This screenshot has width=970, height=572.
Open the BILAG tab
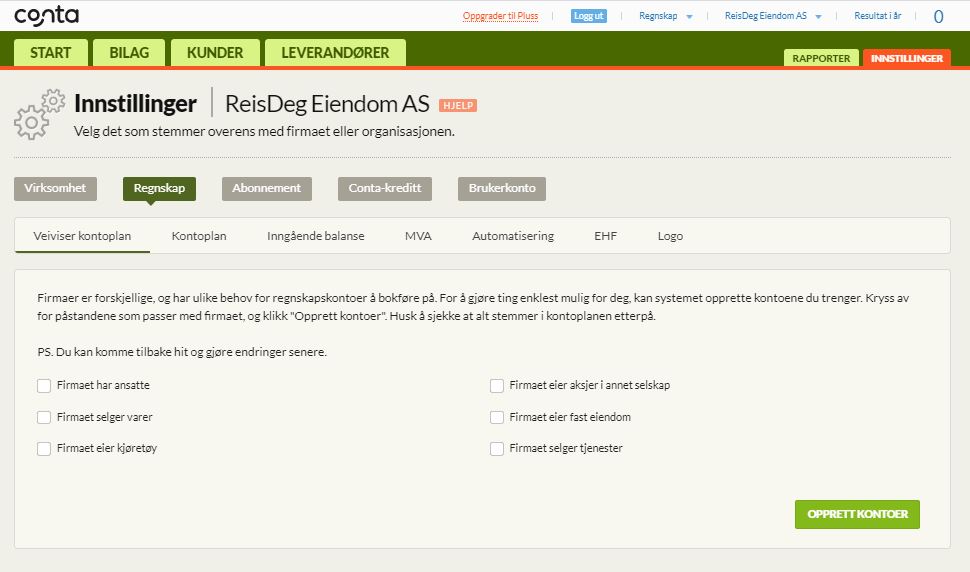(129, 53)
